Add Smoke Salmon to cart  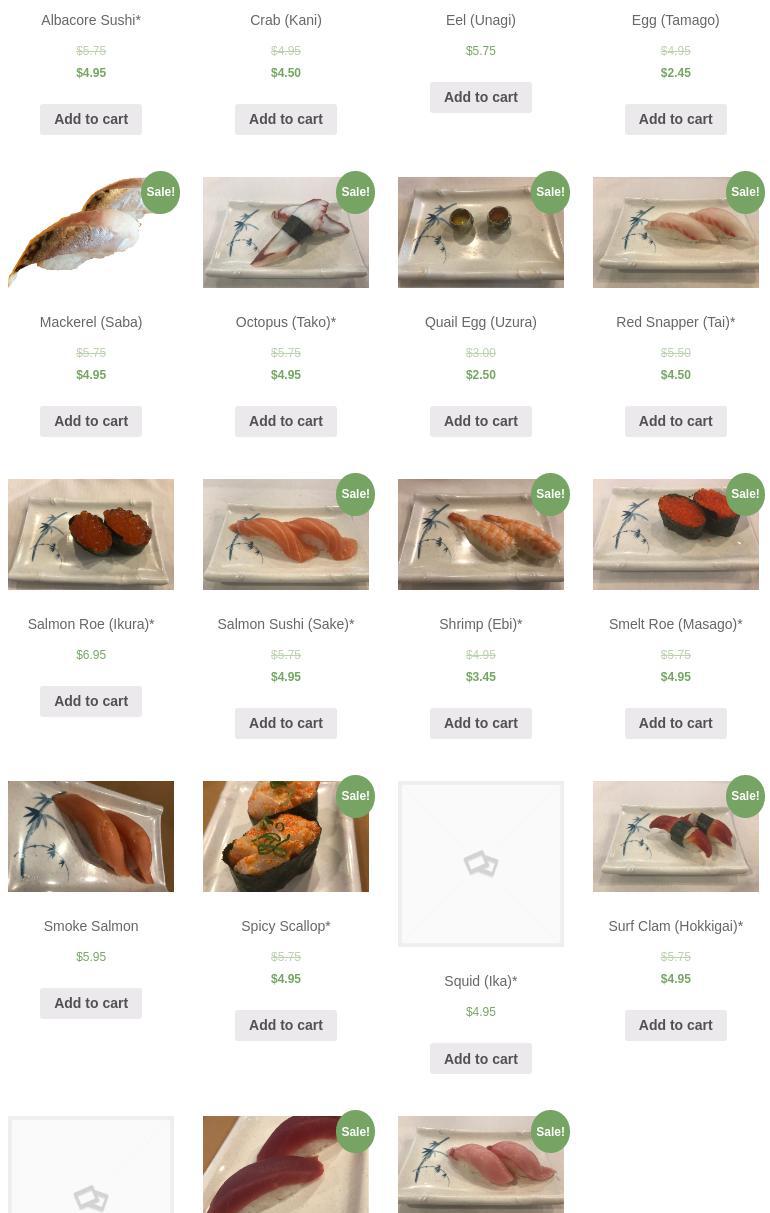(91, 1003)
